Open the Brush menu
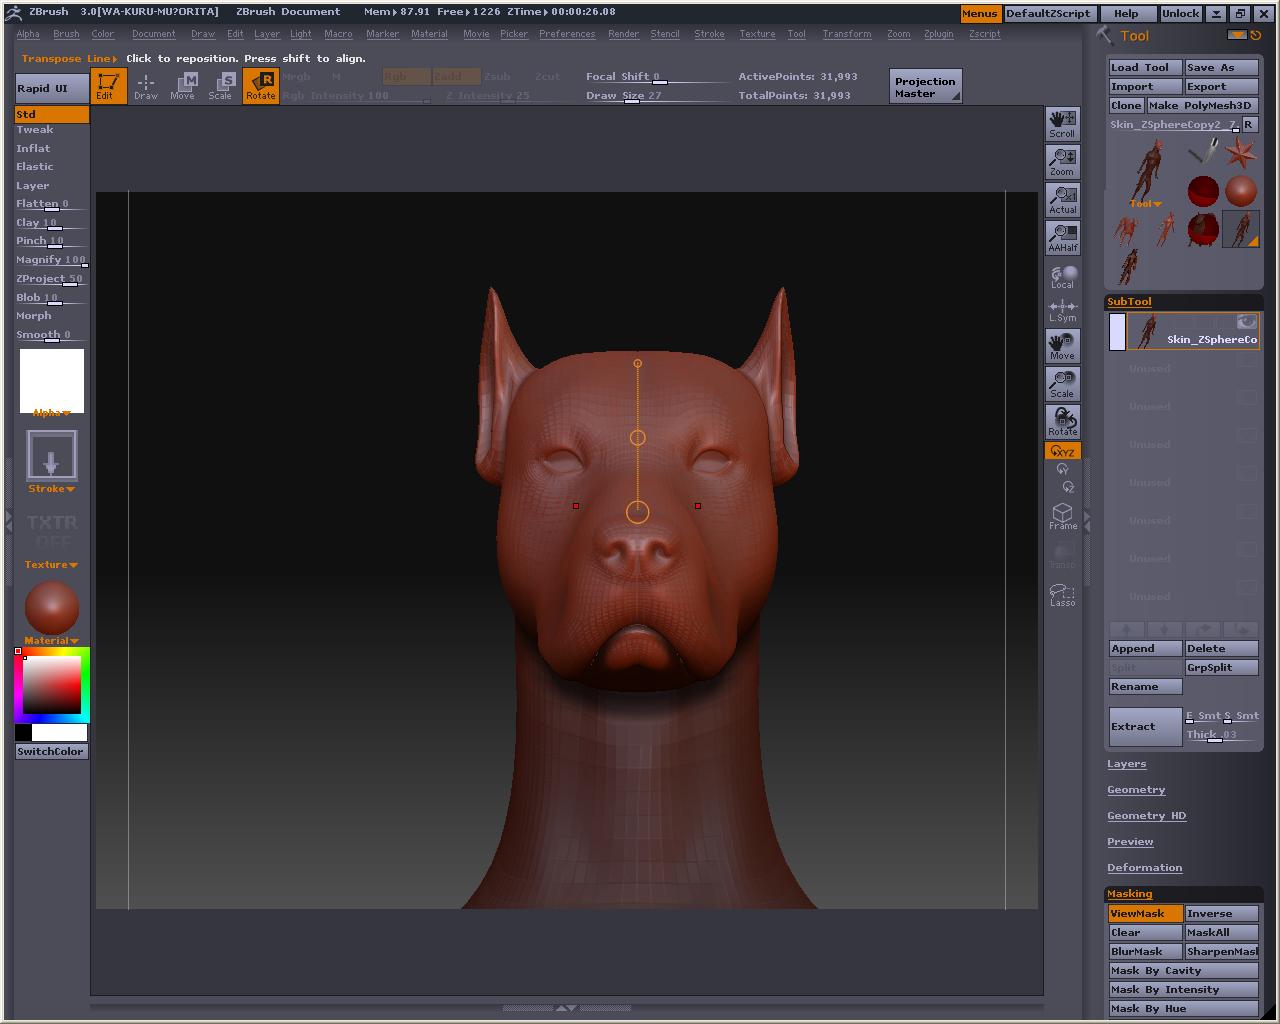This screenshot has width=1280, height=1024. (x=66, y=34)
